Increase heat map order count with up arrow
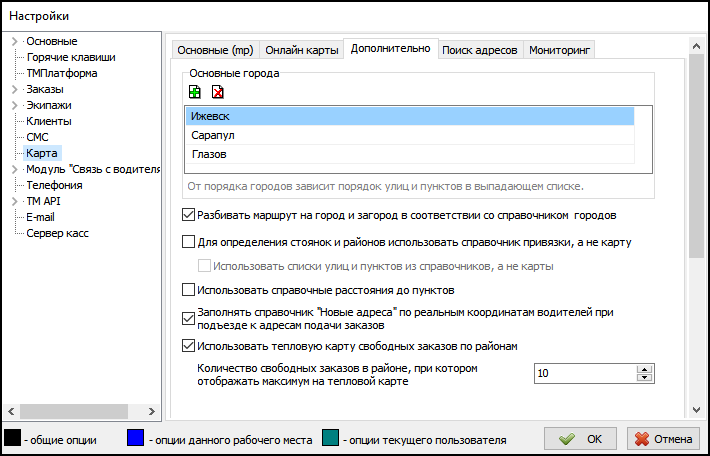710x456 pixels. [645, 369]
